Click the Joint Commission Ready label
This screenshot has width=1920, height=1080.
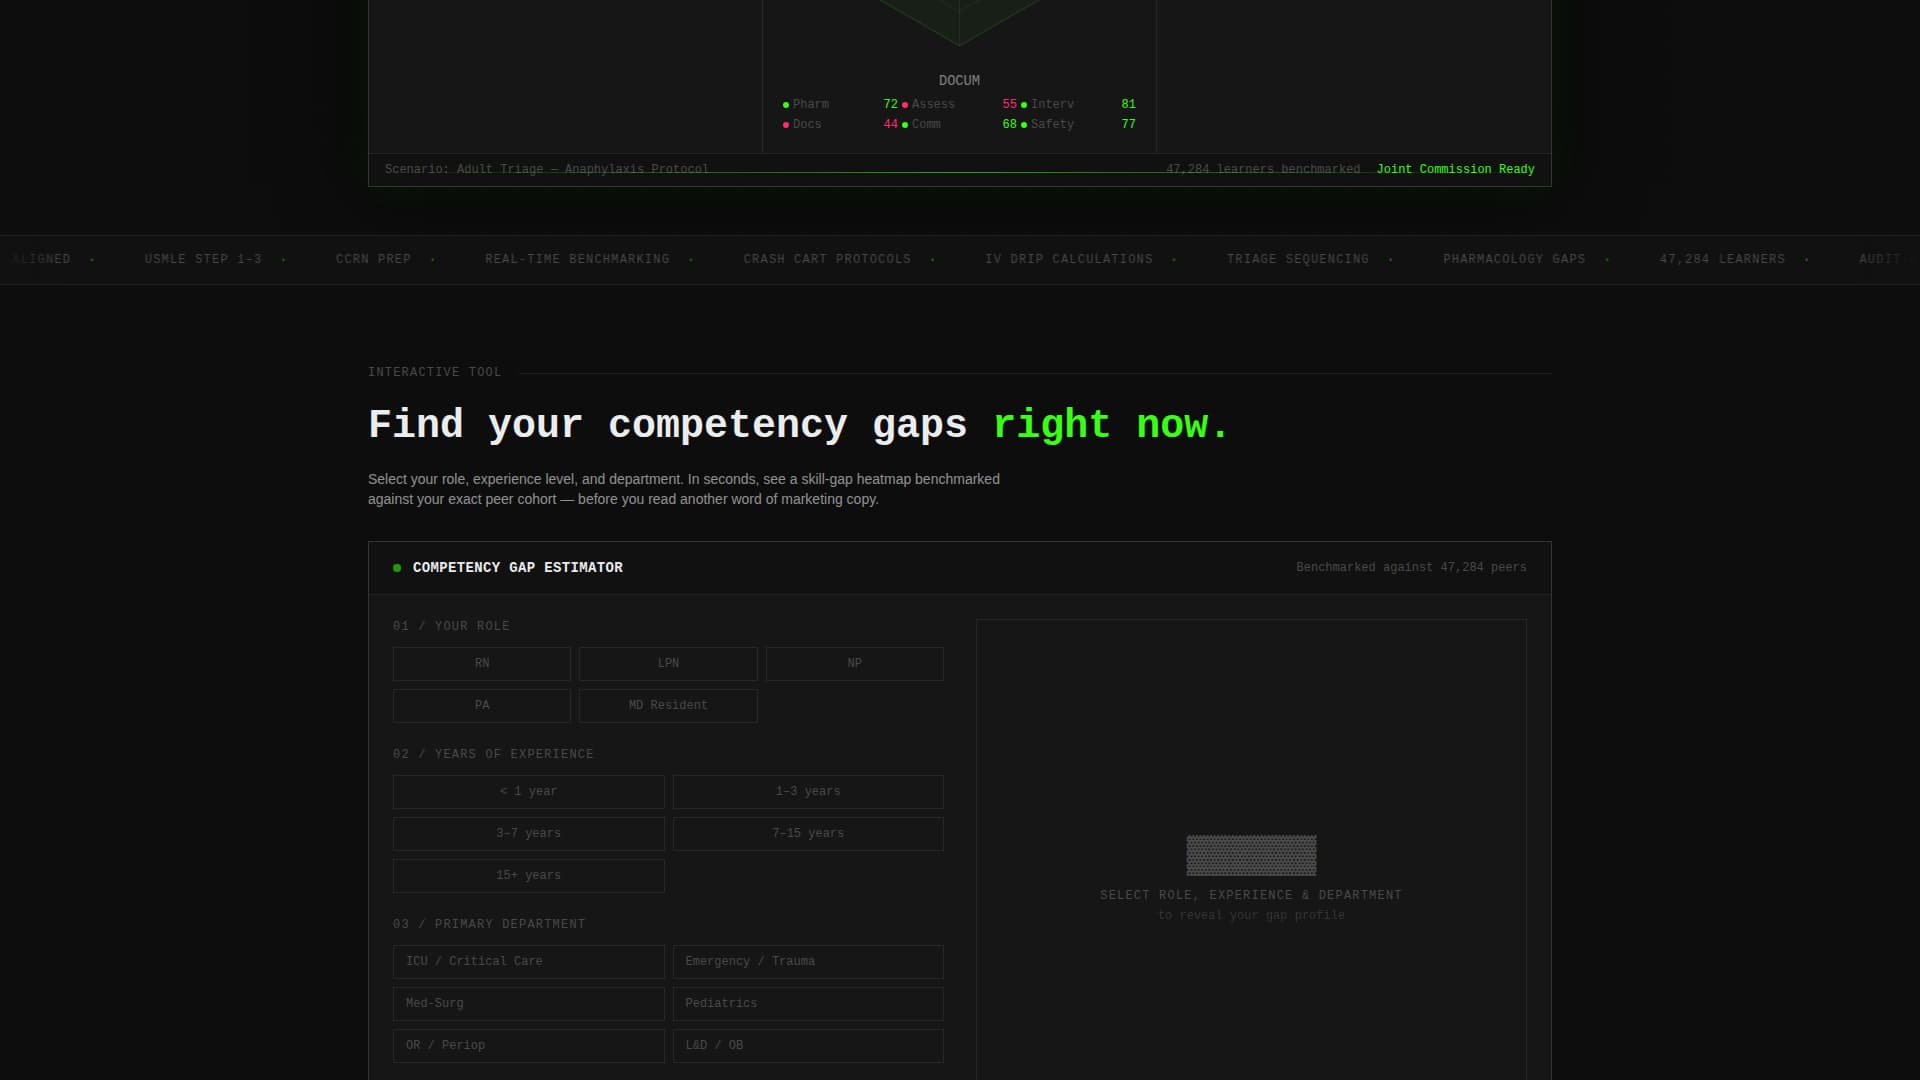point(1455,169)
